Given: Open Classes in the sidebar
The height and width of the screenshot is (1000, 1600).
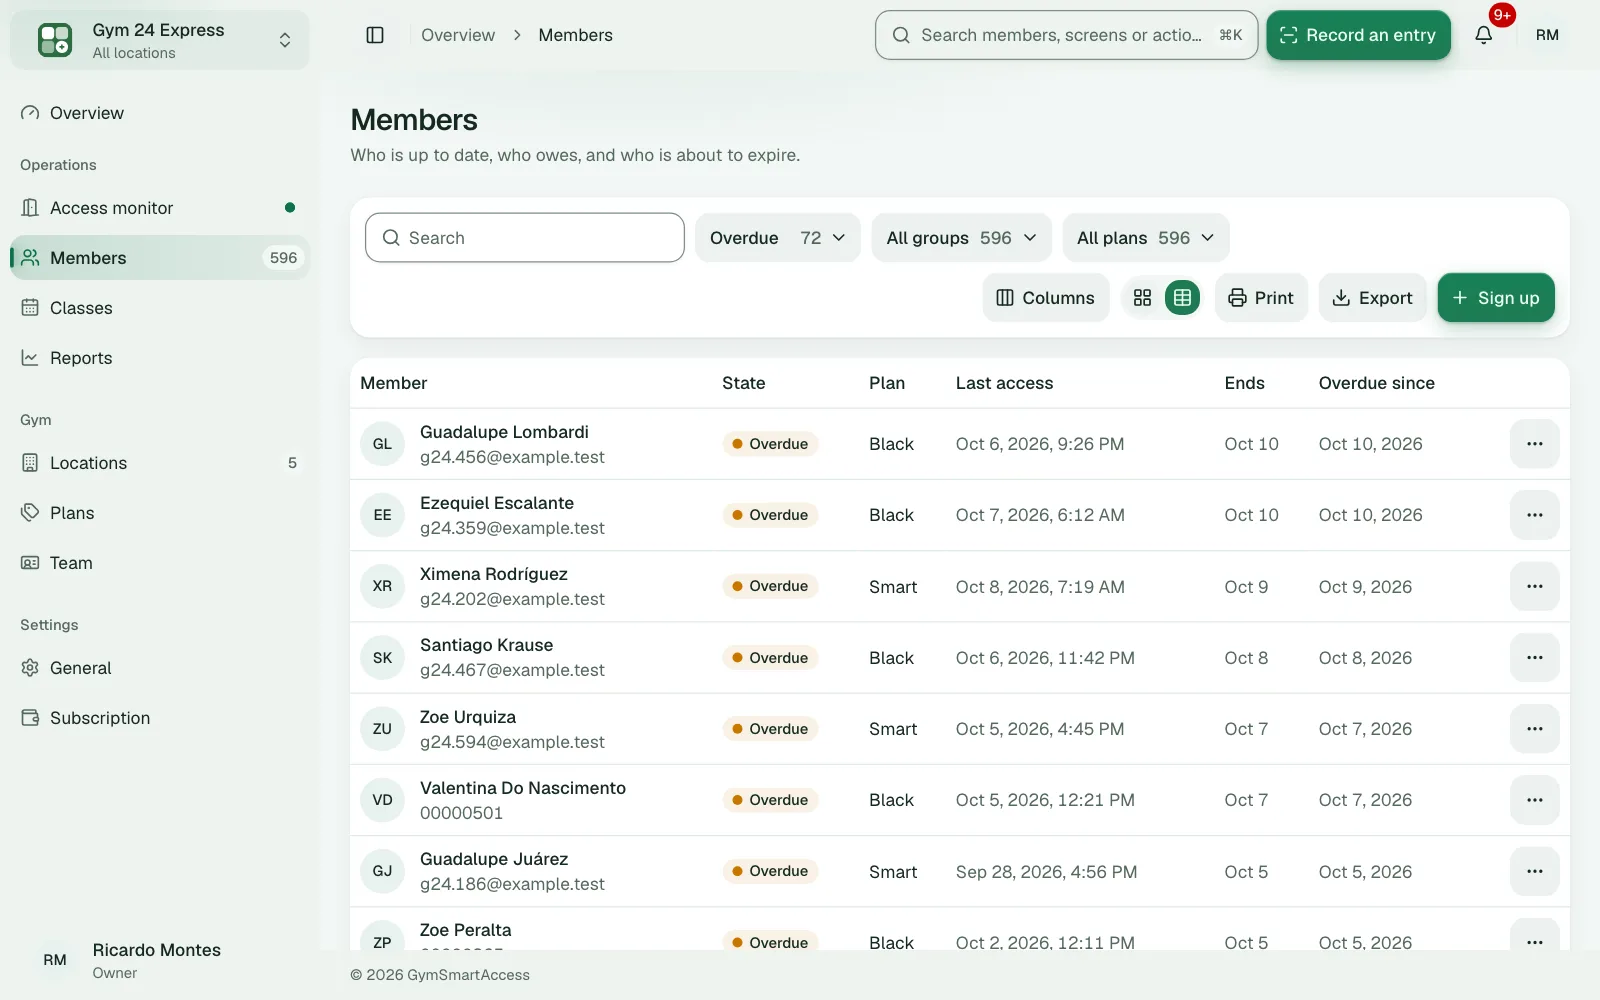Looking at the screenshot, I should [160, 308].
